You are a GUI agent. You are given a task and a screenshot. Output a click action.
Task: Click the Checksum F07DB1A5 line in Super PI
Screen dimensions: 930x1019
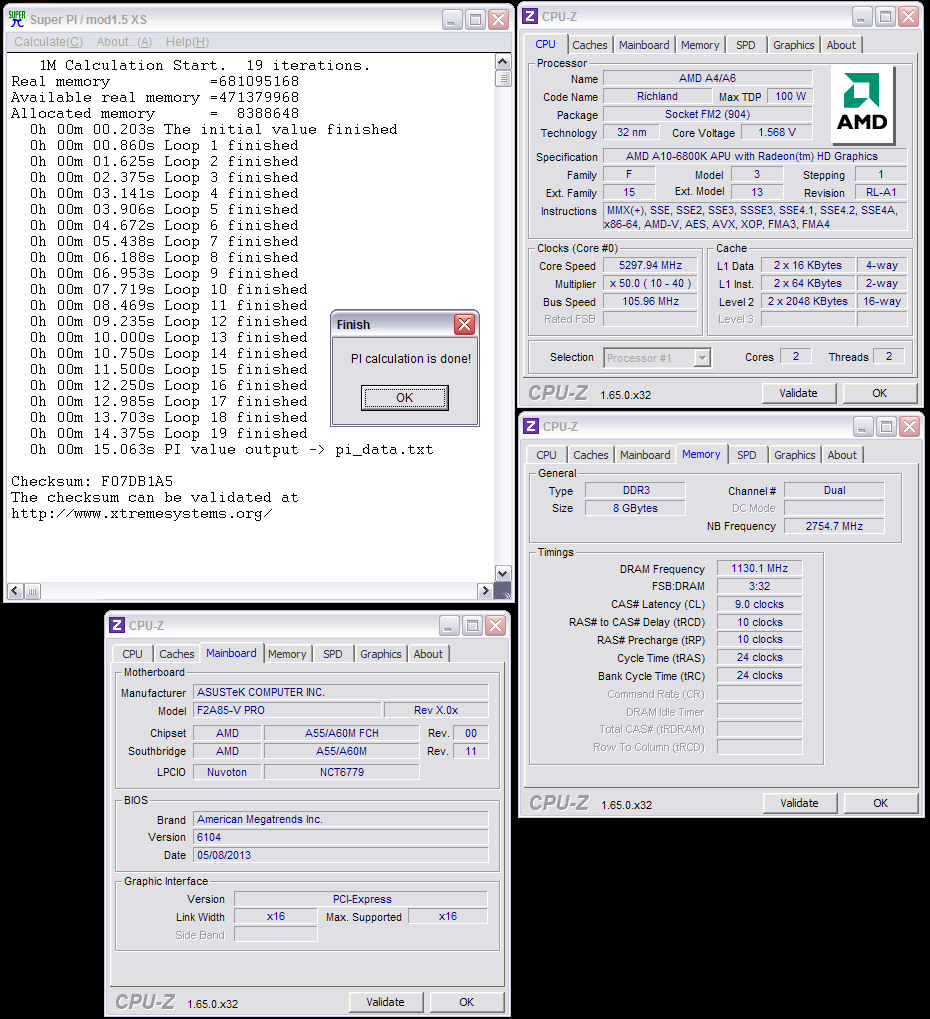pyautogui.click(x=92, y=482)
